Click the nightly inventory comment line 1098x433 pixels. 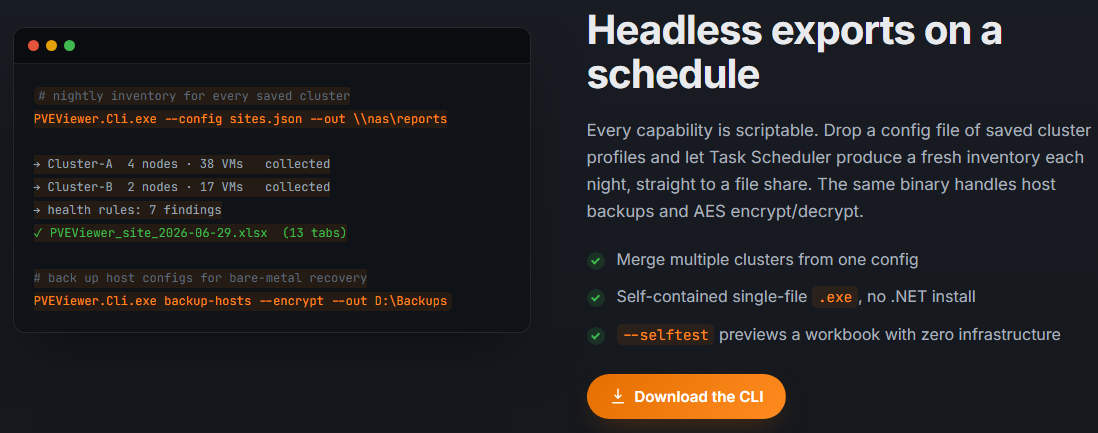[192, 96]
